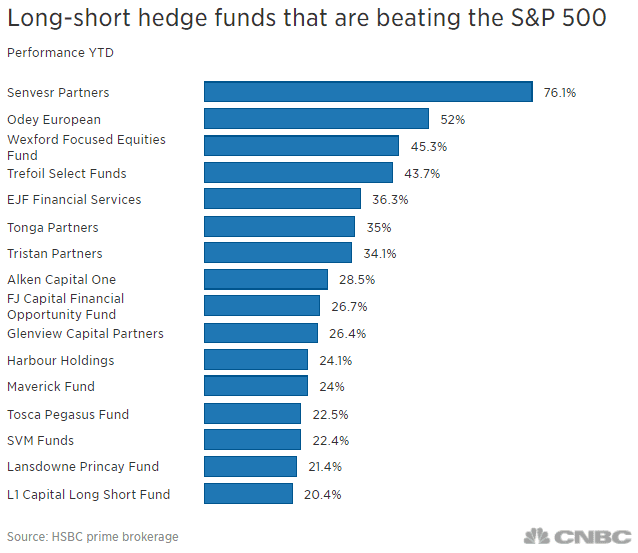Click the Tonga Partners label
638x553 pixels.
(52, 227)
